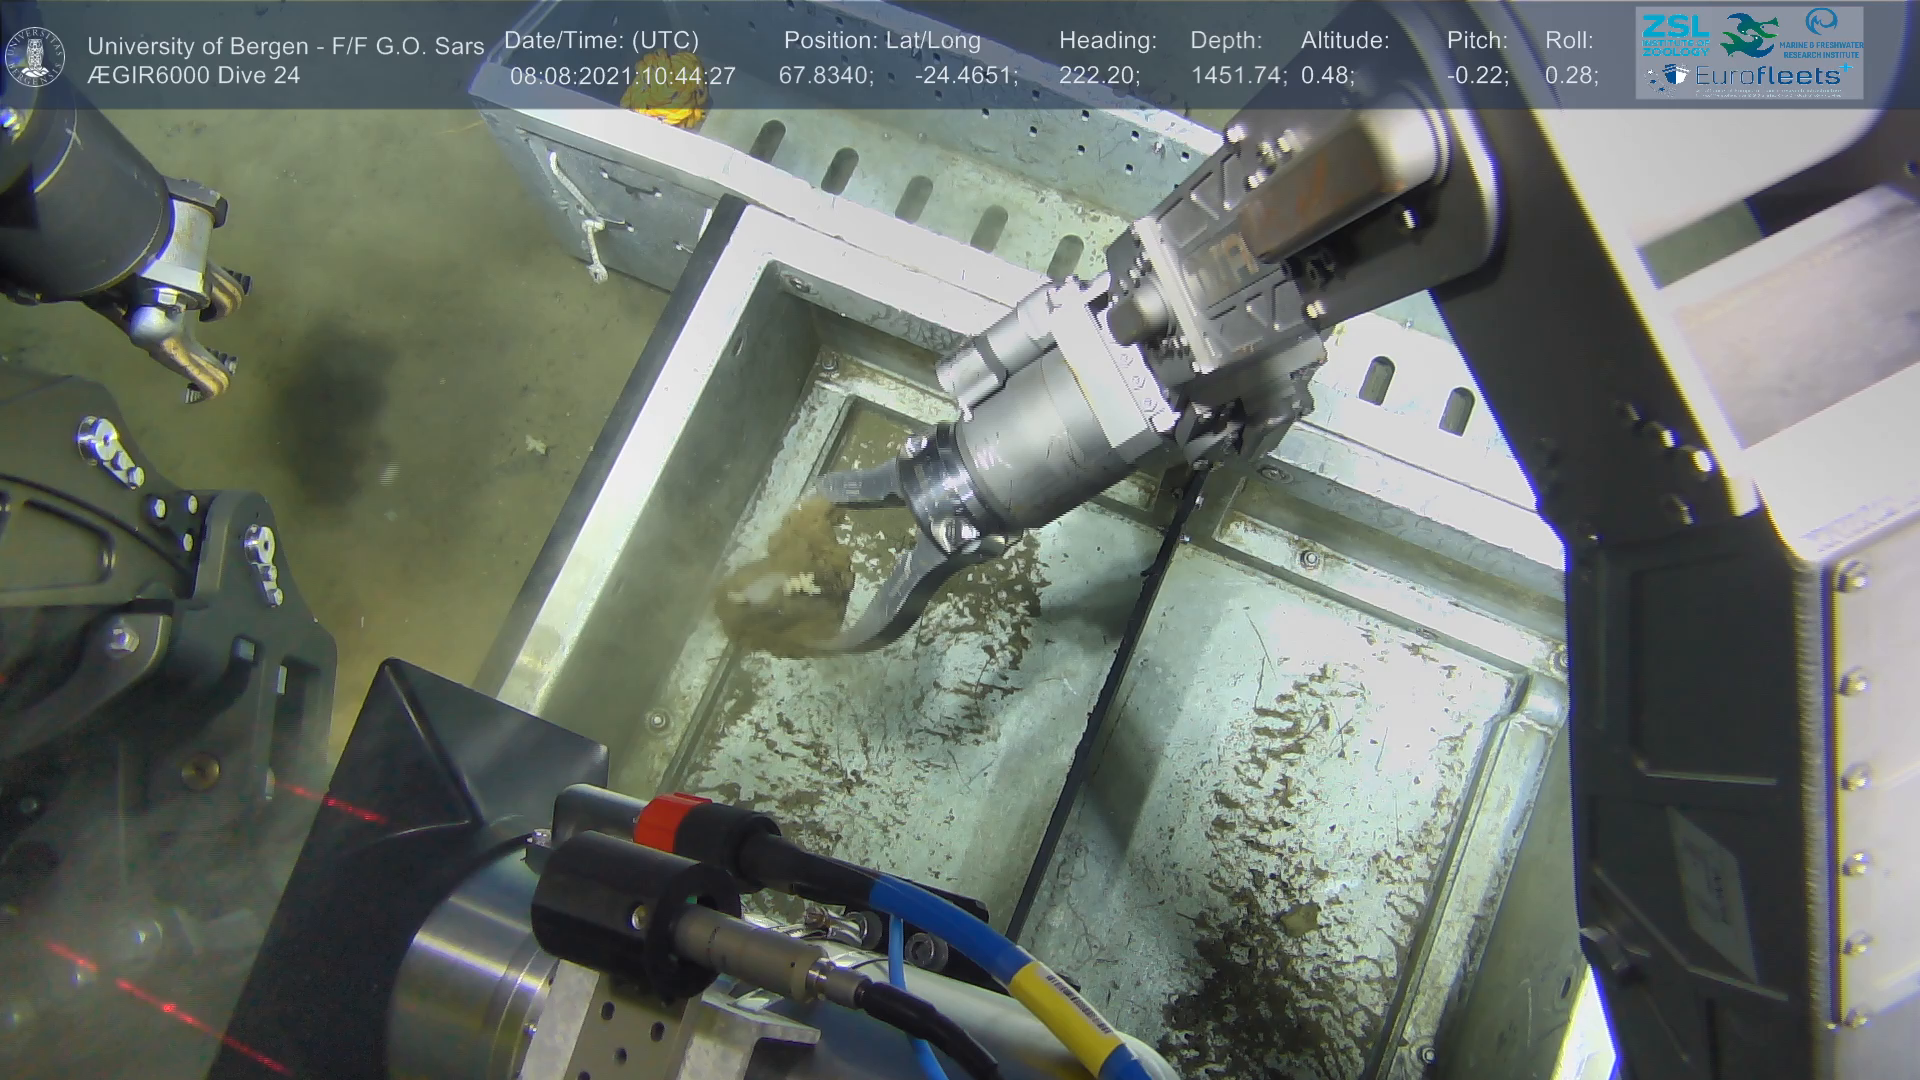Select the Position Lat/Long header

pyautogui.click(x=882, y=41)
